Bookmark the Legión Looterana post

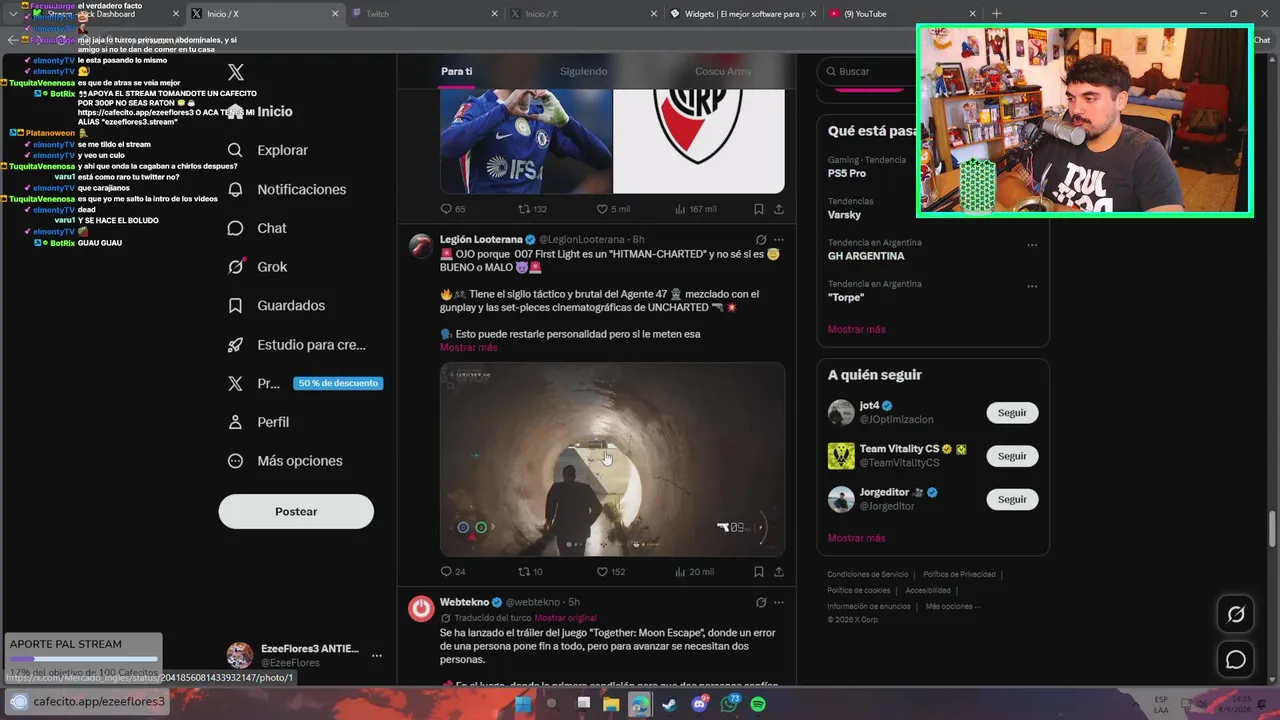click(x=759, y=572)
